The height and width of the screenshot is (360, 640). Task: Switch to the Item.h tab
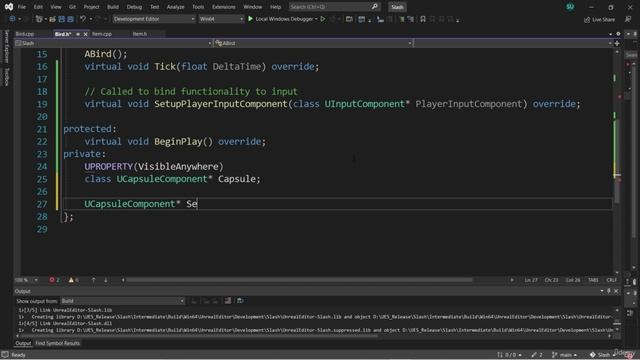coord(140,34)
